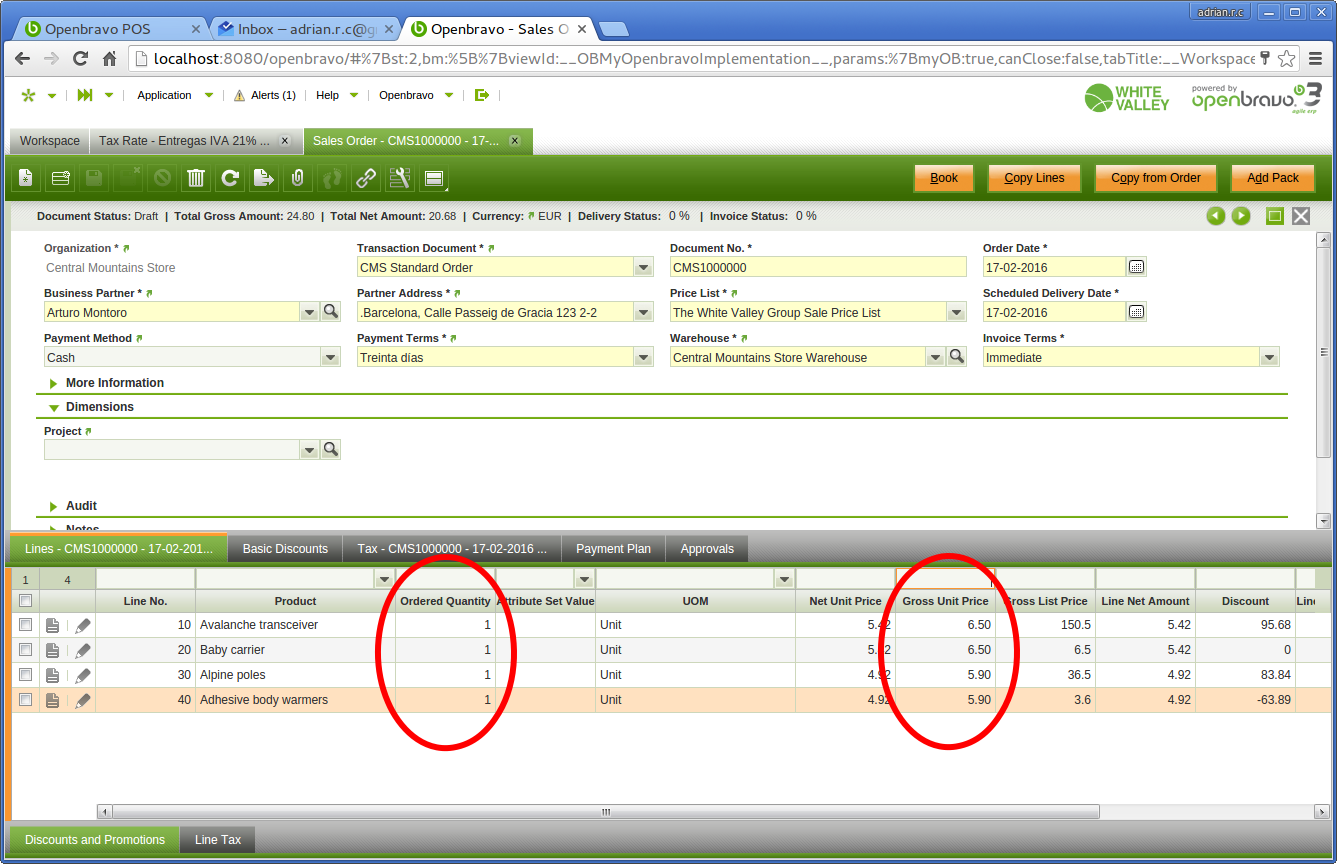Open the Invoice Terms dropdown
Viewport: 1337px width, 864px height.
pos(1269,357)
